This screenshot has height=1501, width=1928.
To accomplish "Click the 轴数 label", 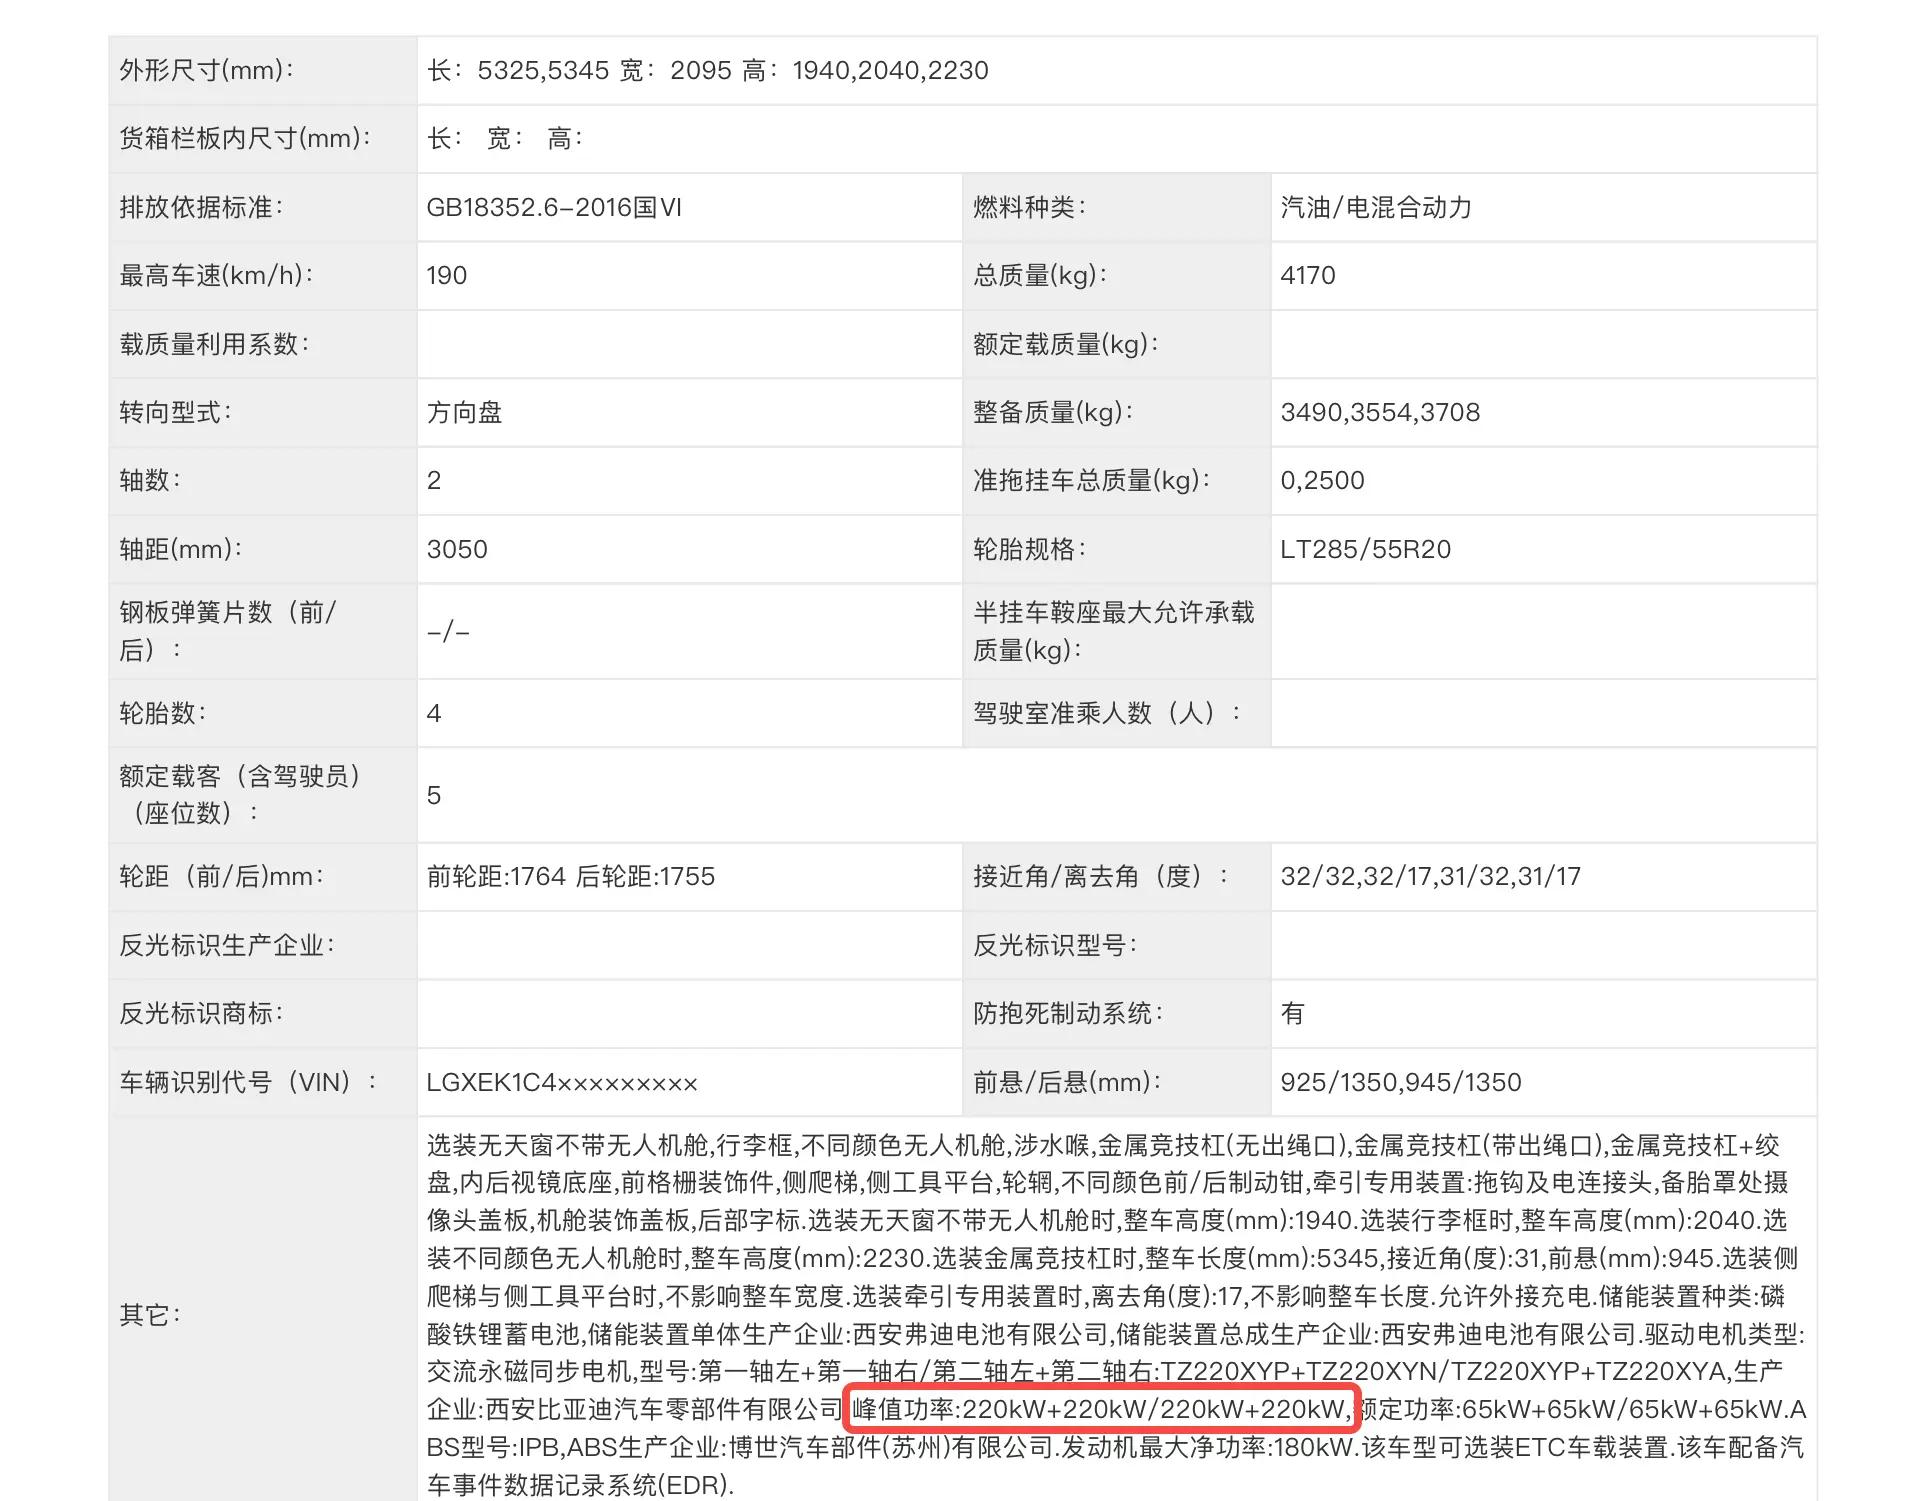I will (x=150, y=480).
